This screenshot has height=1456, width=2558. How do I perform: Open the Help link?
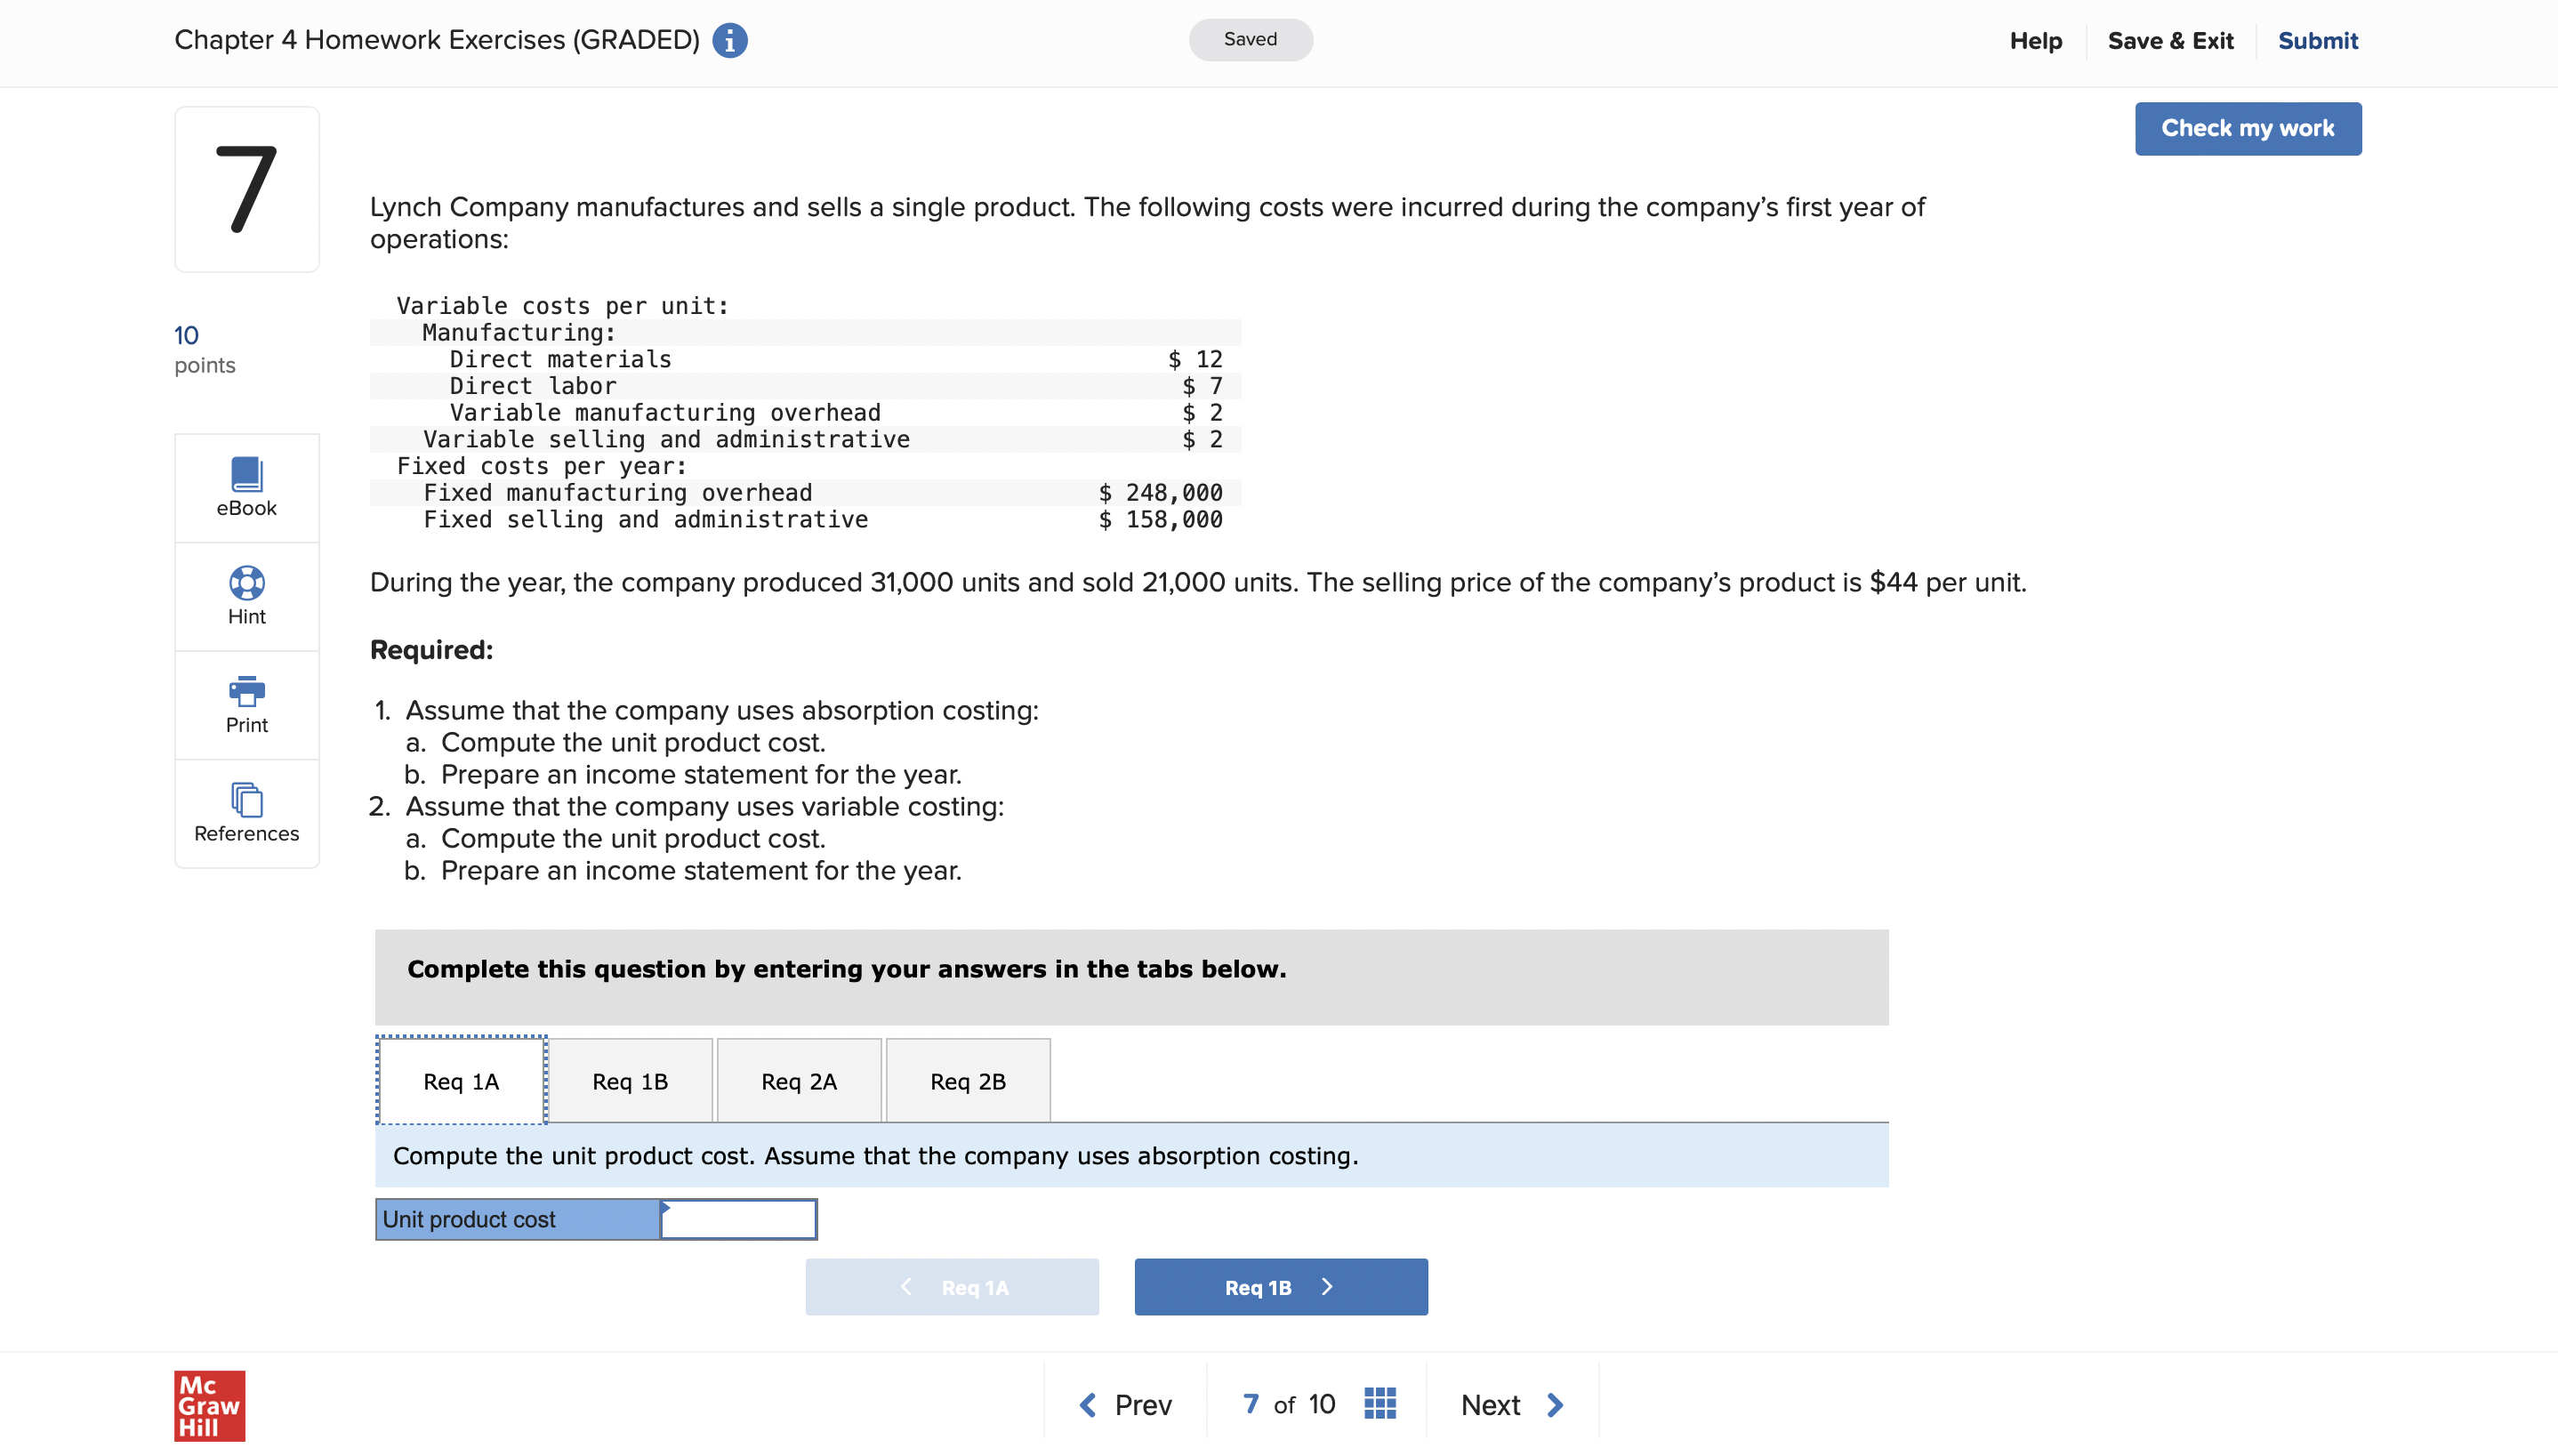pos(2037,40)
